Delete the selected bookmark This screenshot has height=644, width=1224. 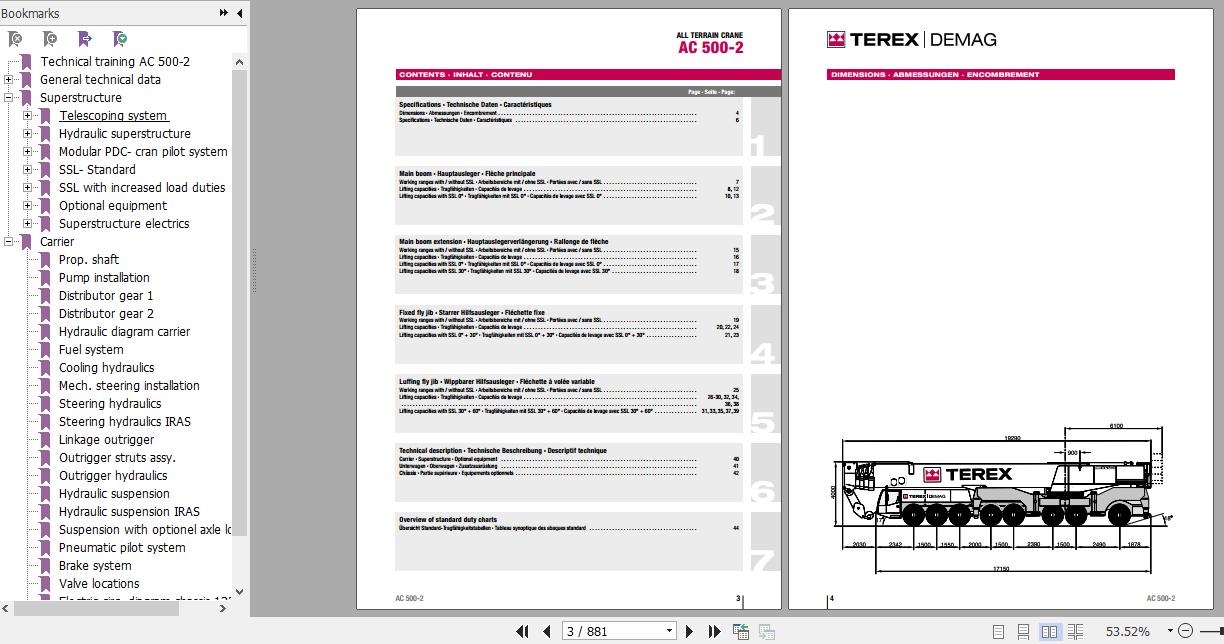[x=14, y=37]
